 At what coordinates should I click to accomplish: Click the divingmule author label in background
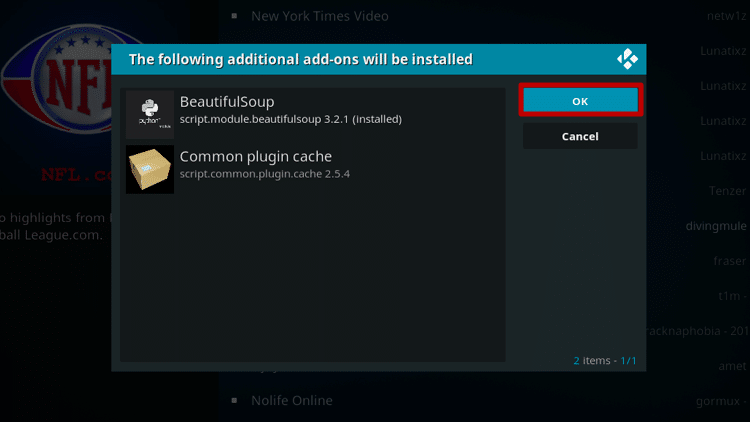[716, 226]
